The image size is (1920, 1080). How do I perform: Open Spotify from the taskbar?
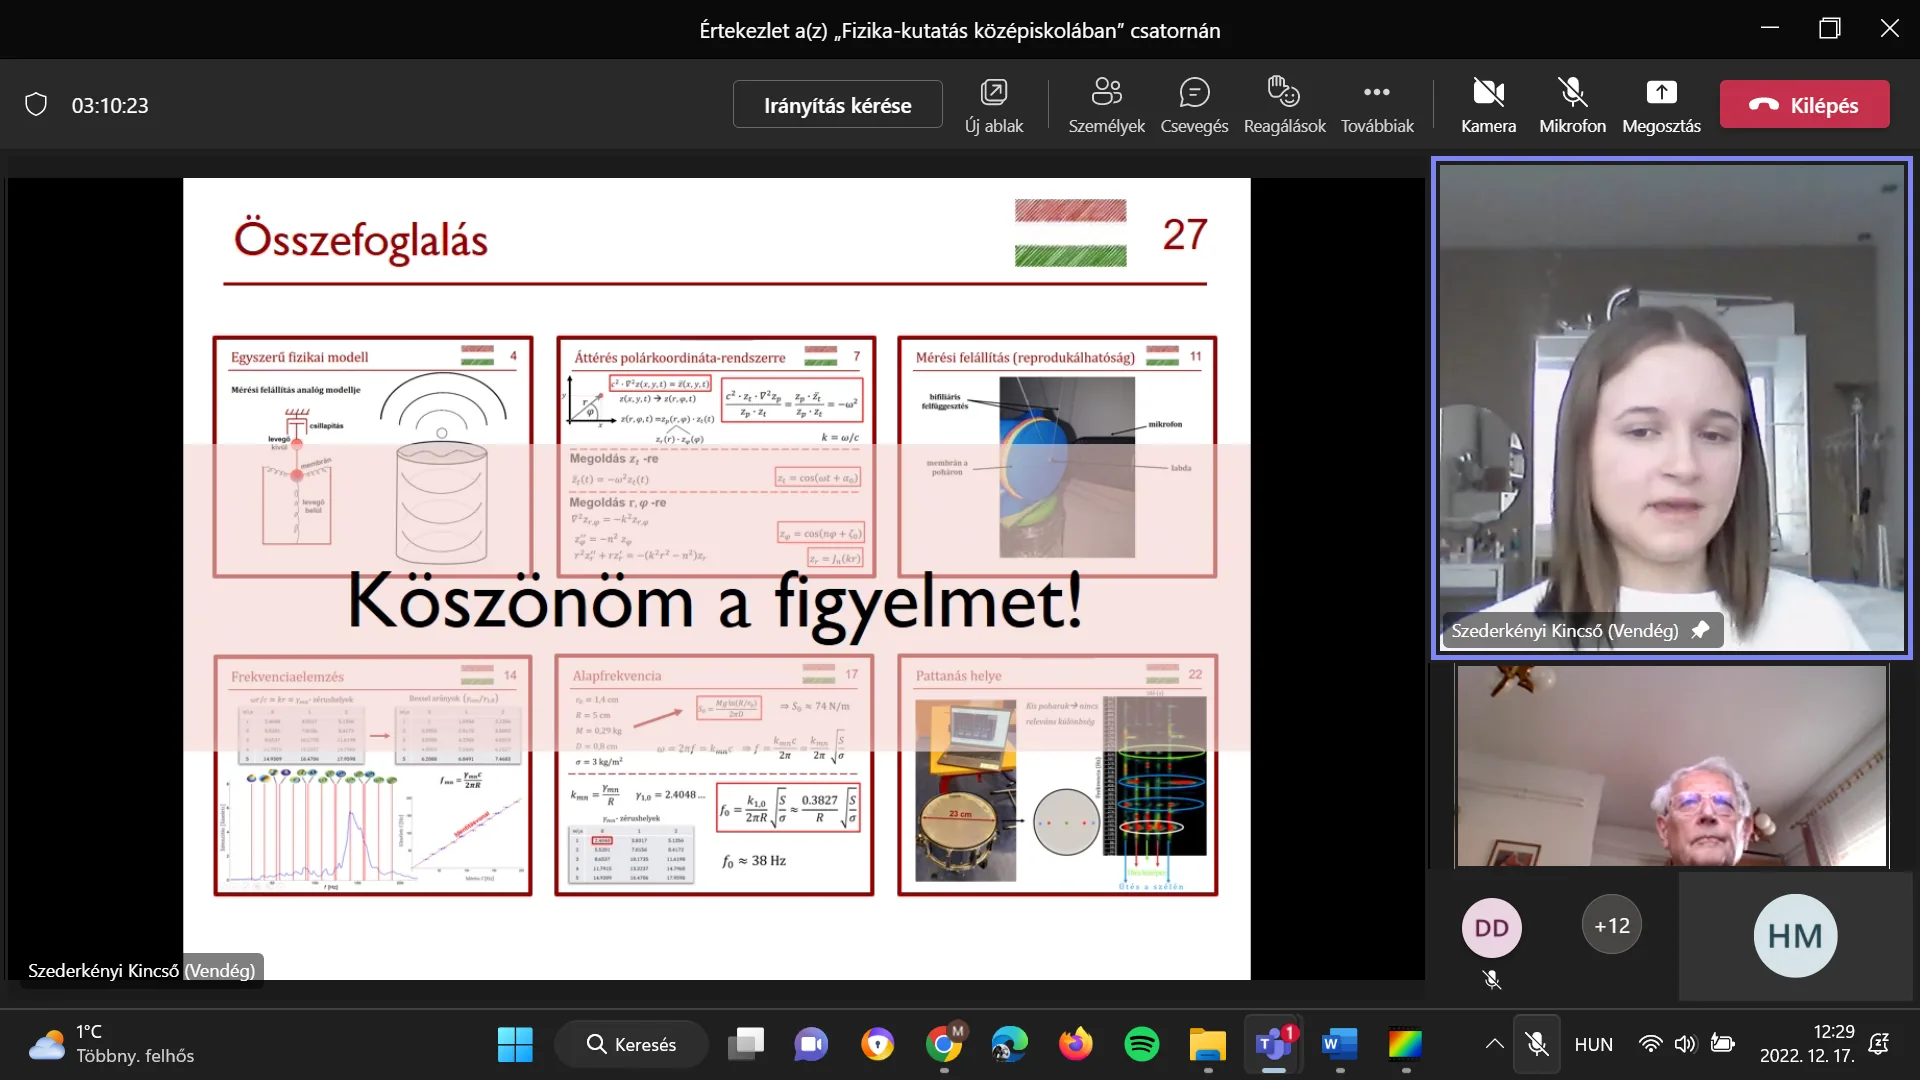pyautogui.click(x=1141, y=1044)
